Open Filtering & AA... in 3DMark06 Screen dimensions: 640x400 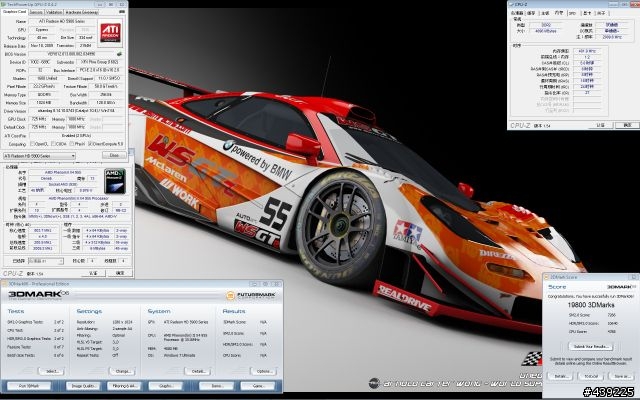(124, 386)
